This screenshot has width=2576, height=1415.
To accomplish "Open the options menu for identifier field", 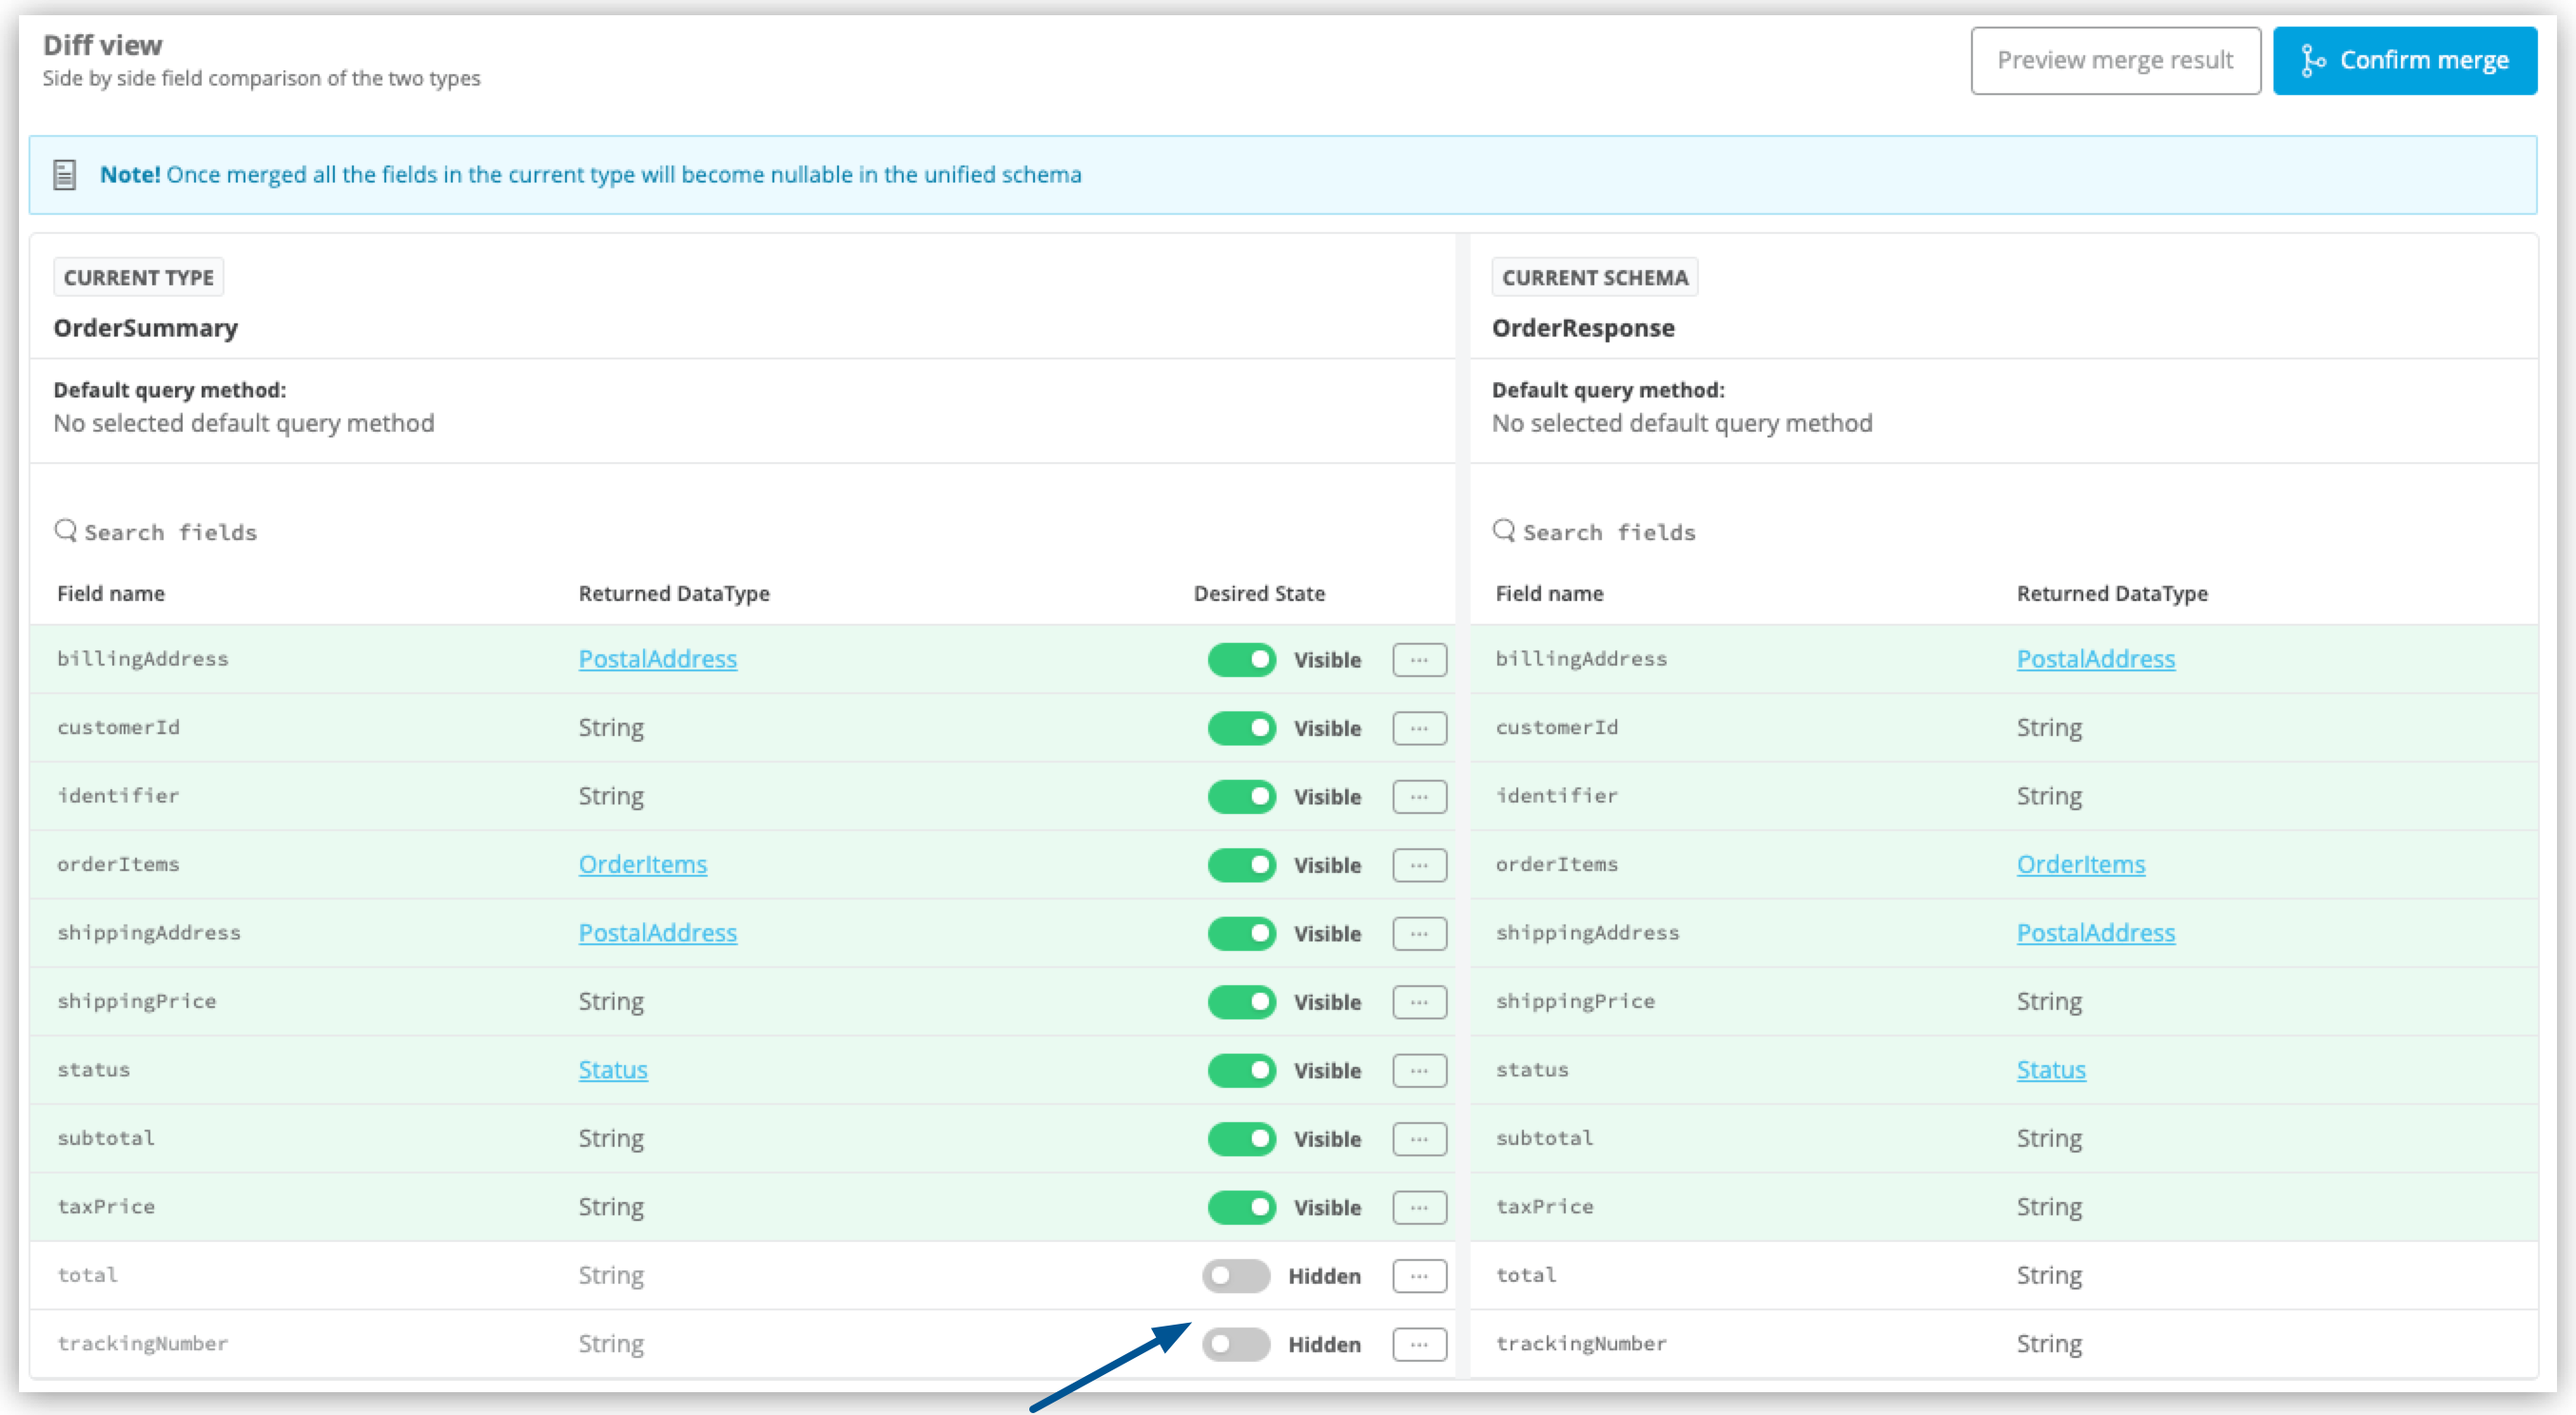I will pos(1419,796).
